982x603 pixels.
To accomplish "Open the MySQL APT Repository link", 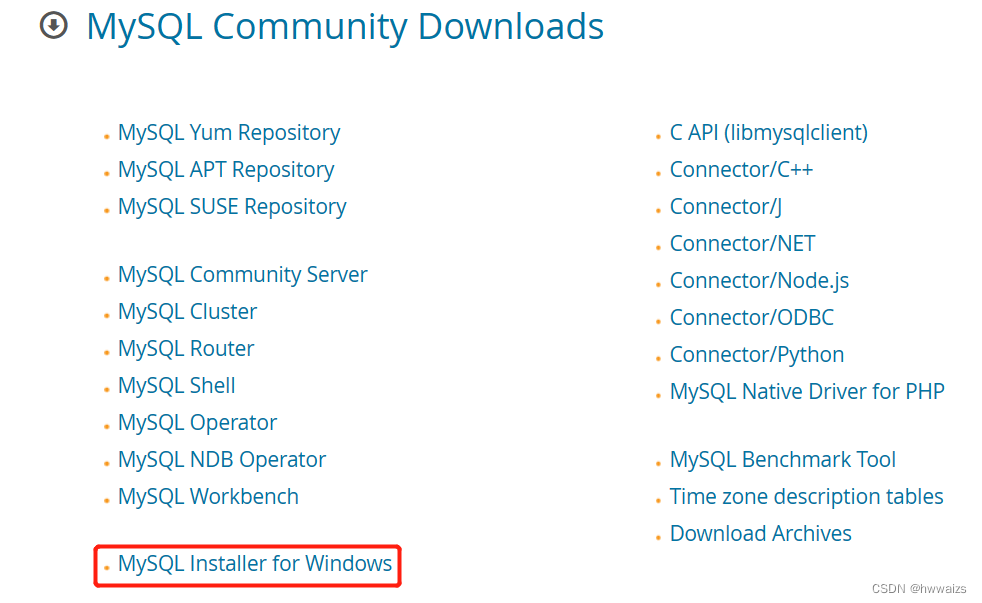I will point(226,170).
